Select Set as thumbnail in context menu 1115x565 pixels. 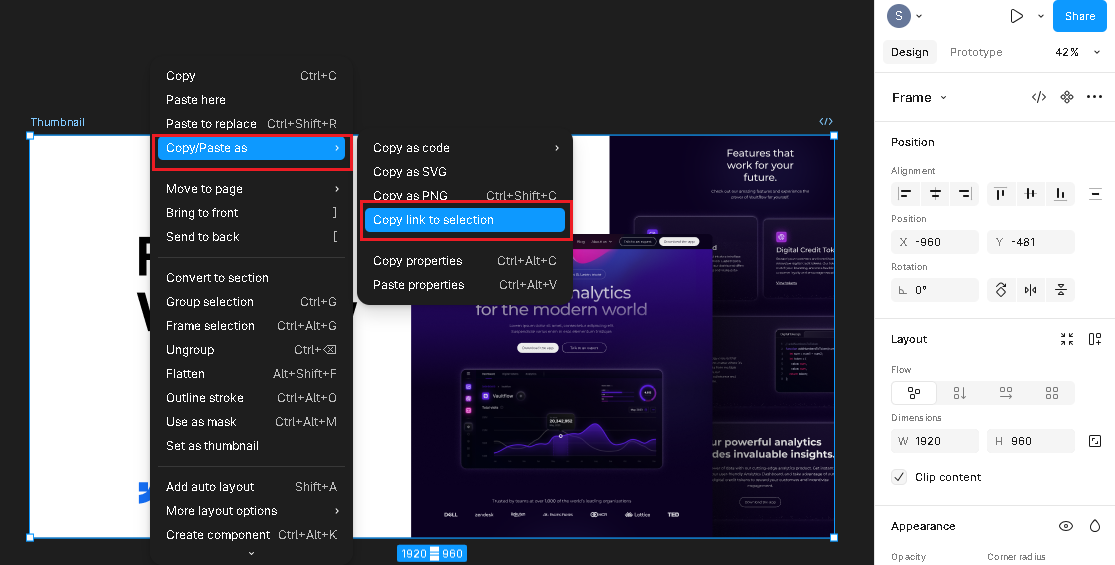point(212,446)
